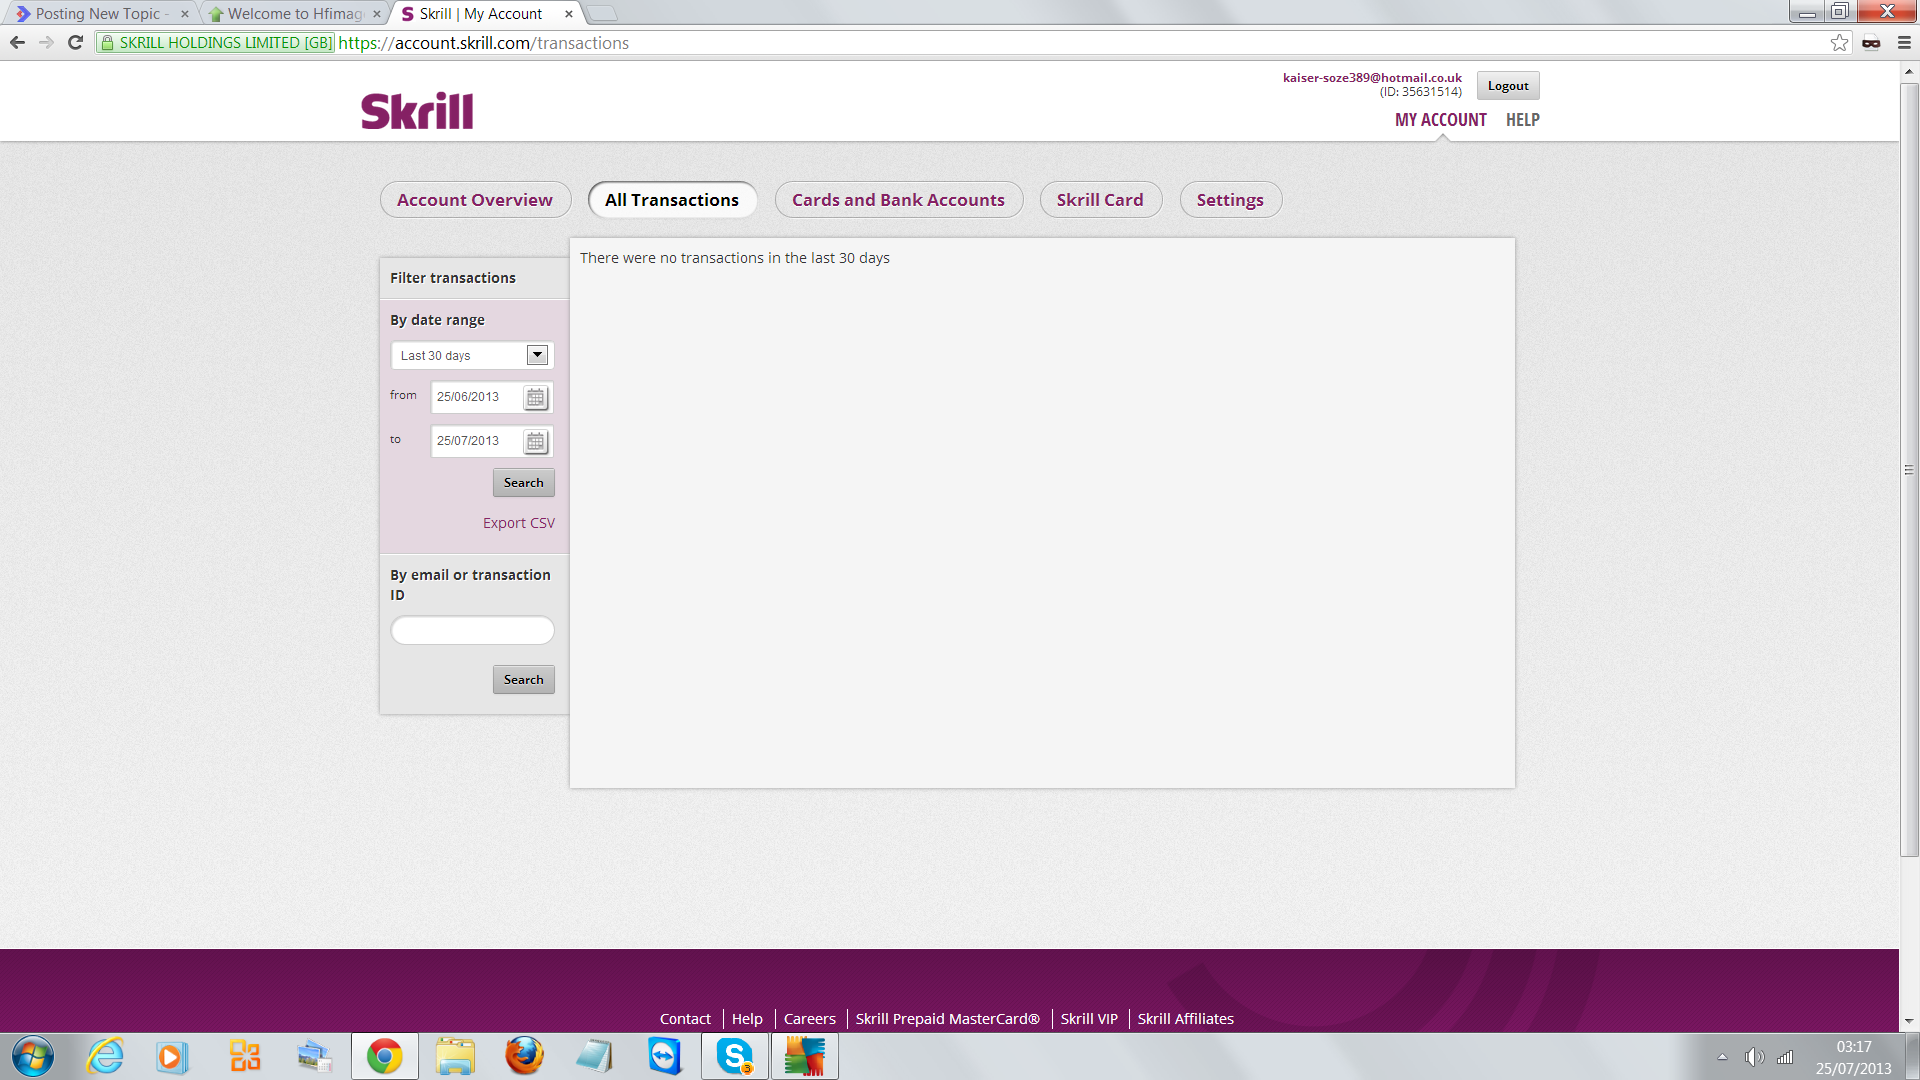Bookmark this page with the star icon
This screenshot has width=1920, height=1080.
1839,43
